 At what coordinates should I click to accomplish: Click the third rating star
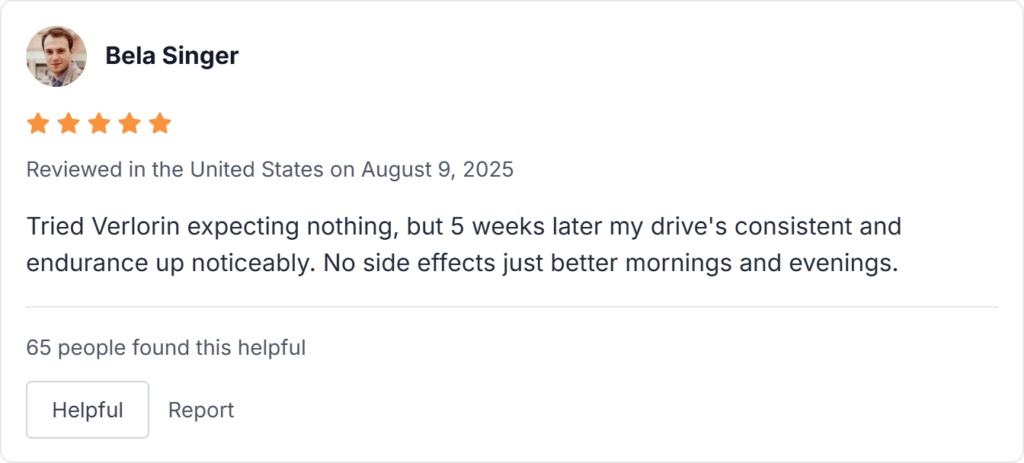coord(99,124)
